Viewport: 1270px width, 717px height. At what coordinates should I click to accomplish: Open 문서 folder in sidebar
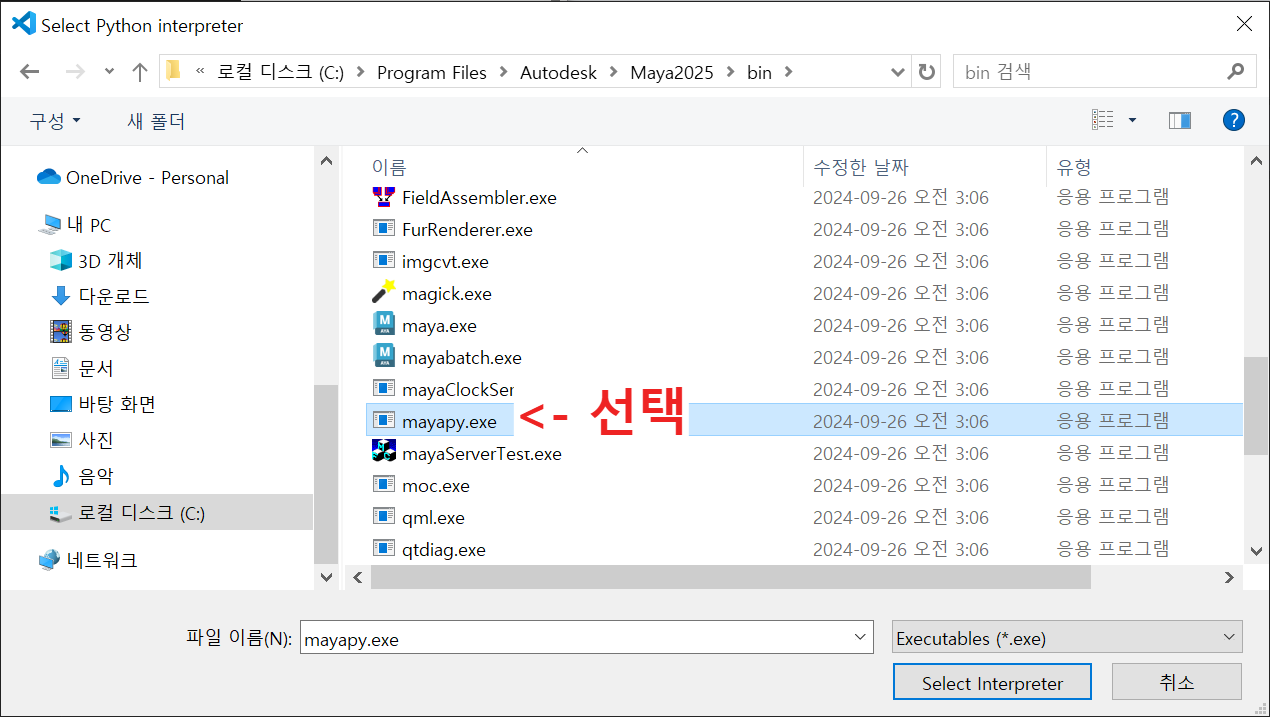pyautogui.click(x=95, y=368)
